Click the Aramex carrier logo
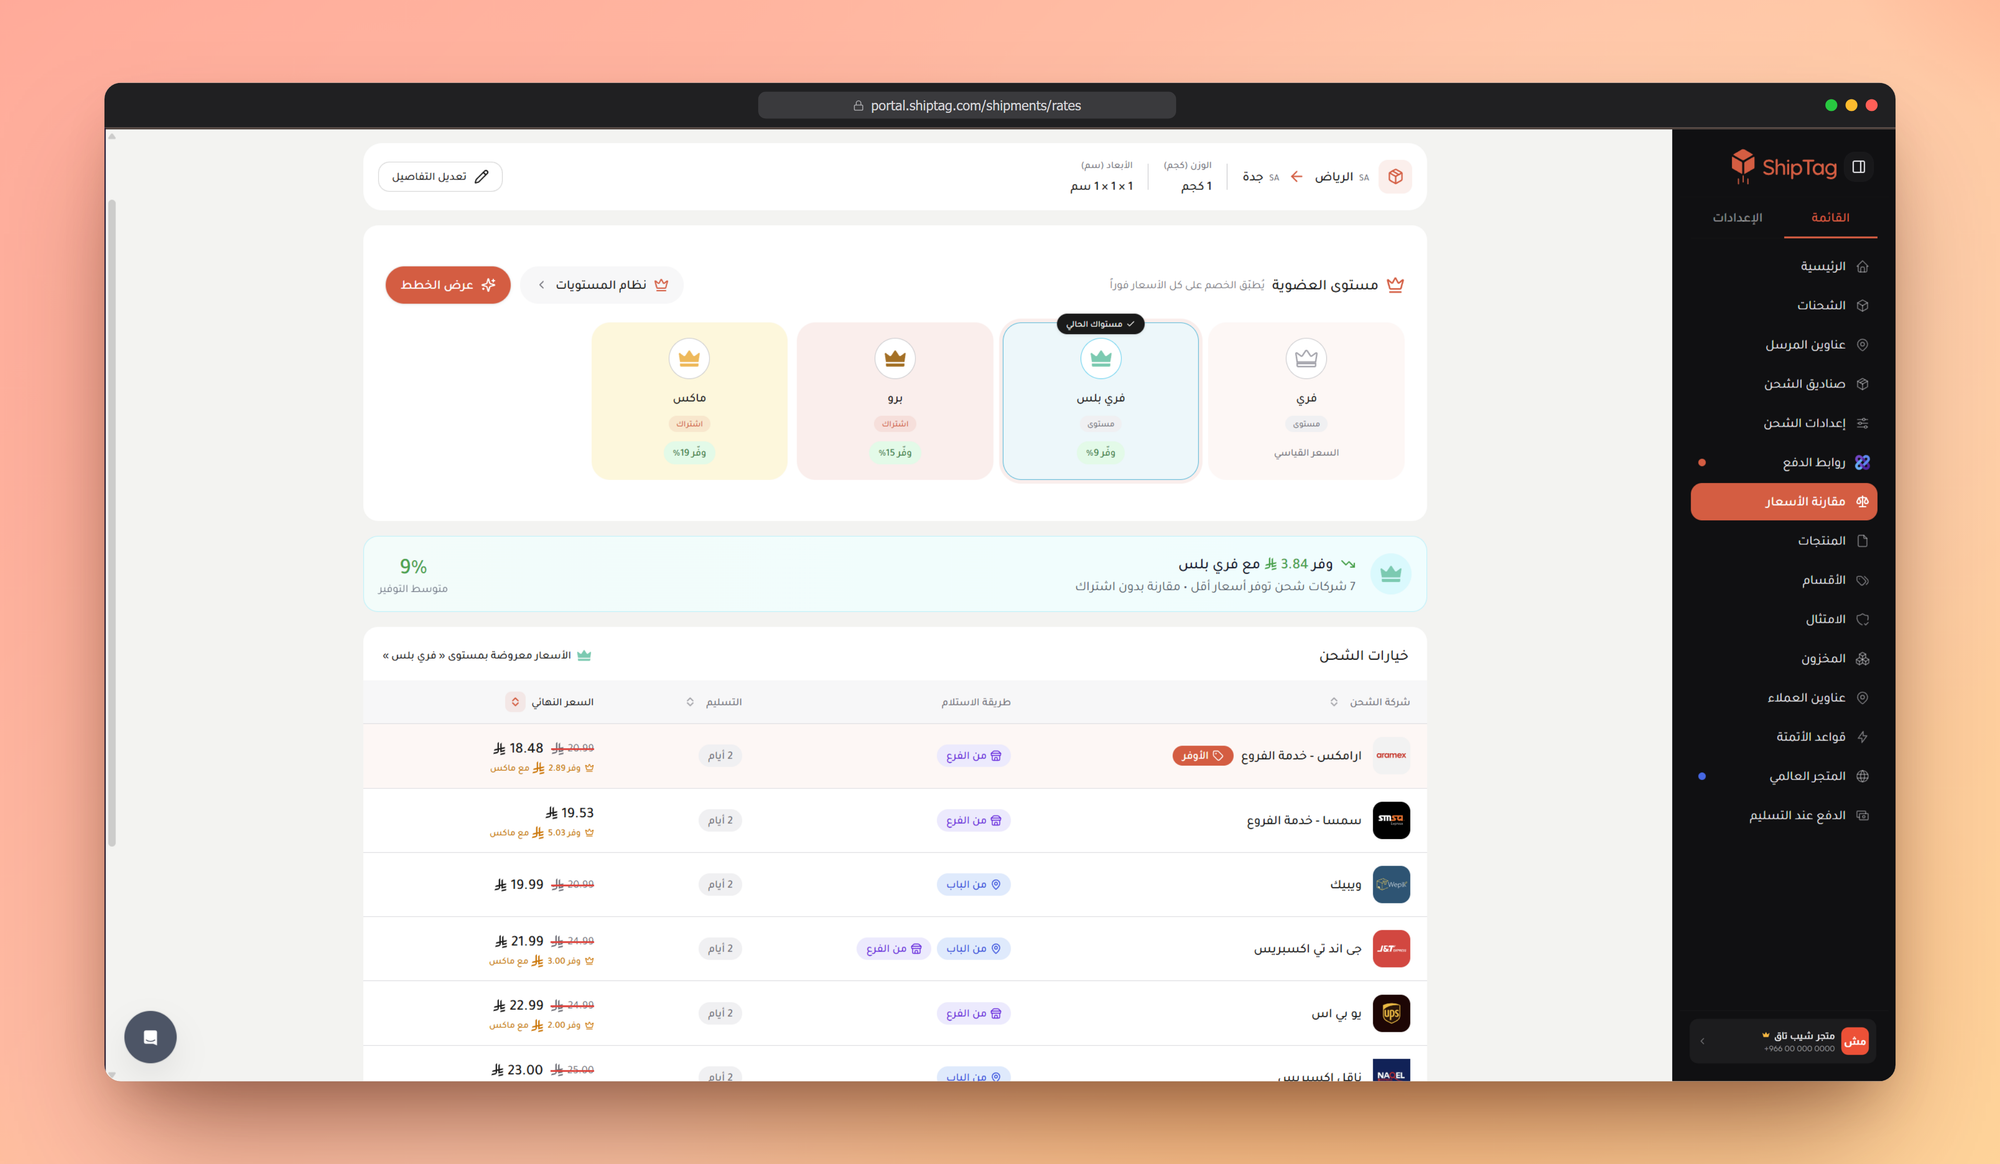Viewport: 2000px width, 1164px height. point(1391,756)
